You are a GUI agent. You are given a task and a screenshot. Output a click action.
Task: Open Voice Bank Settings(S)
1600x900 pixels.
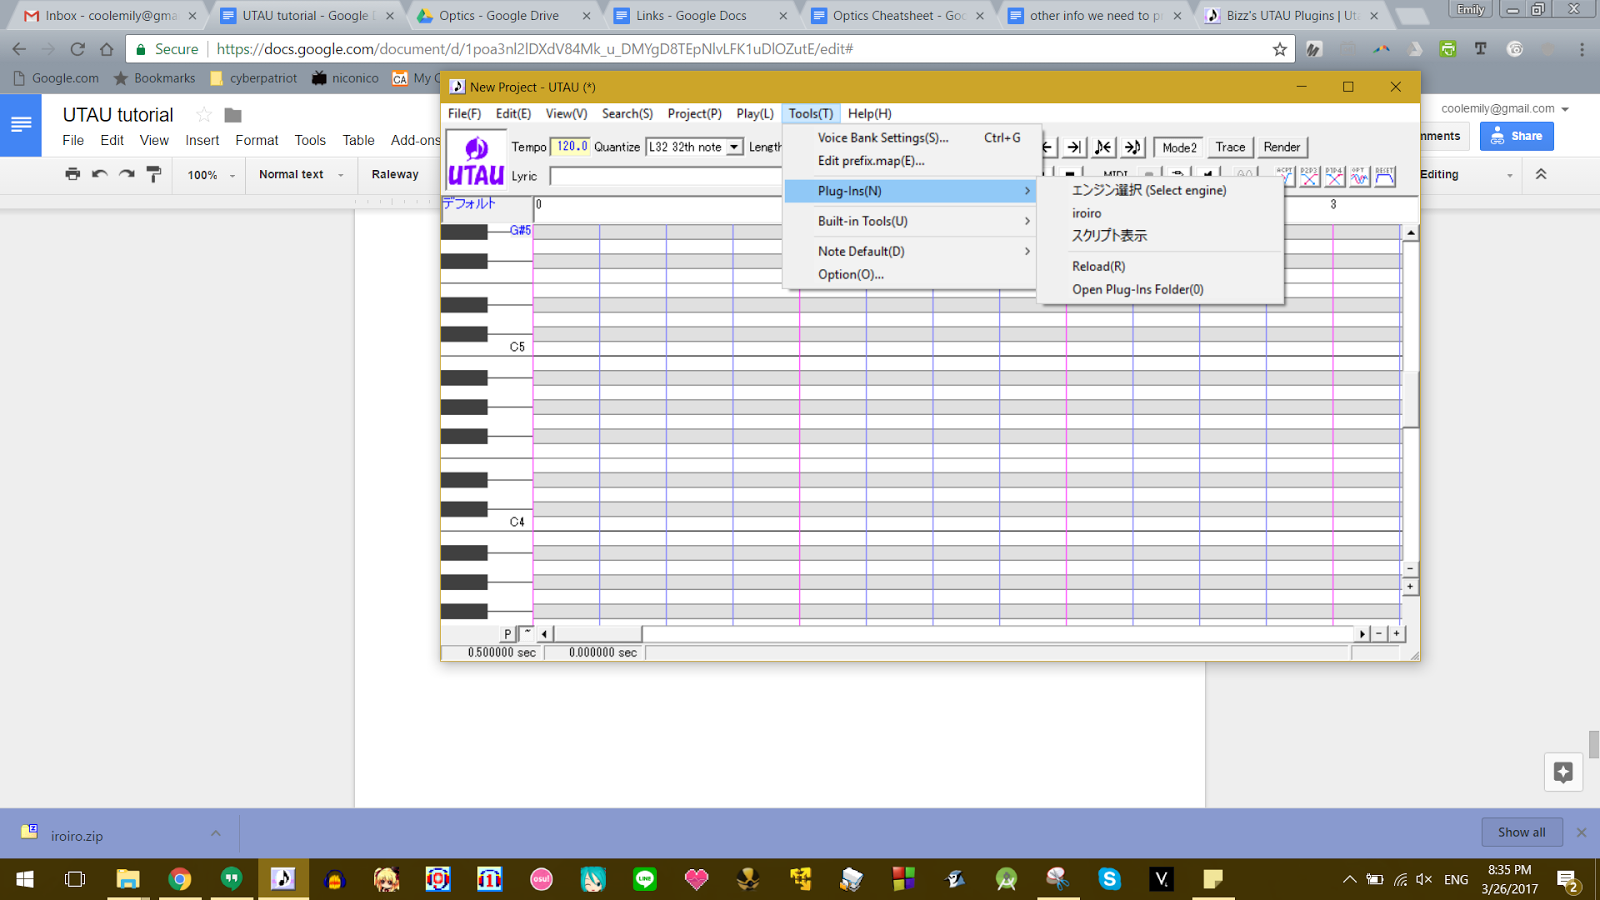tap(909, 138)
